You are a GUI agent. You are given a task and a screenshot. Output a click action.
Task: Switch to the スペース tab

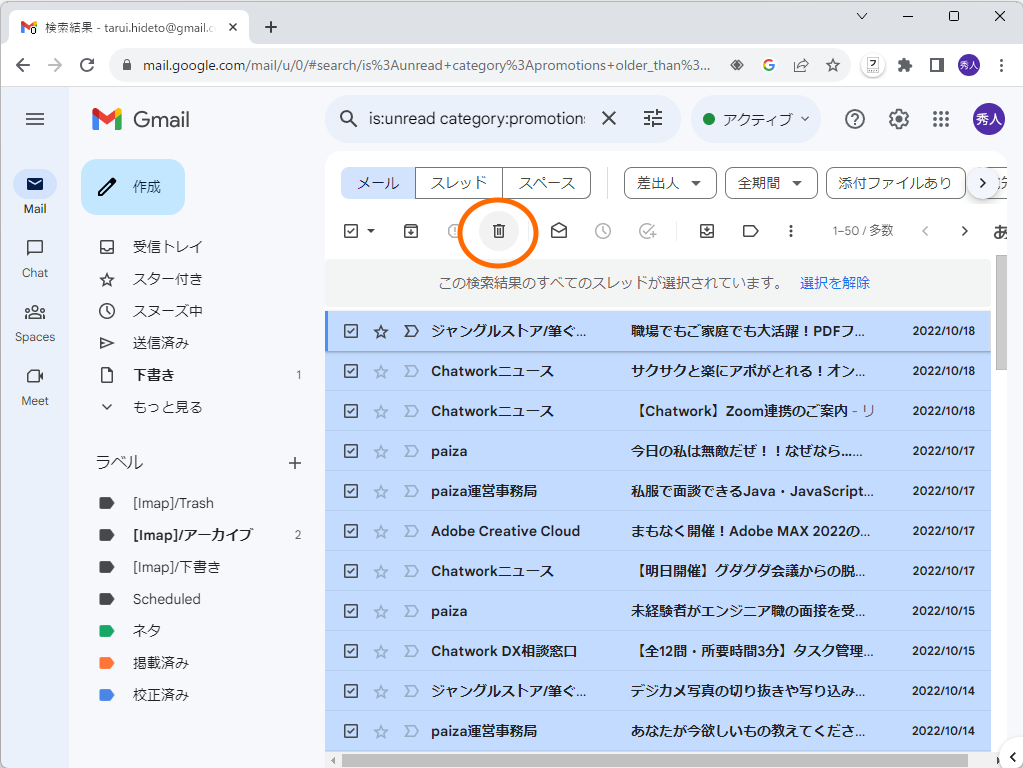point(549,183)
